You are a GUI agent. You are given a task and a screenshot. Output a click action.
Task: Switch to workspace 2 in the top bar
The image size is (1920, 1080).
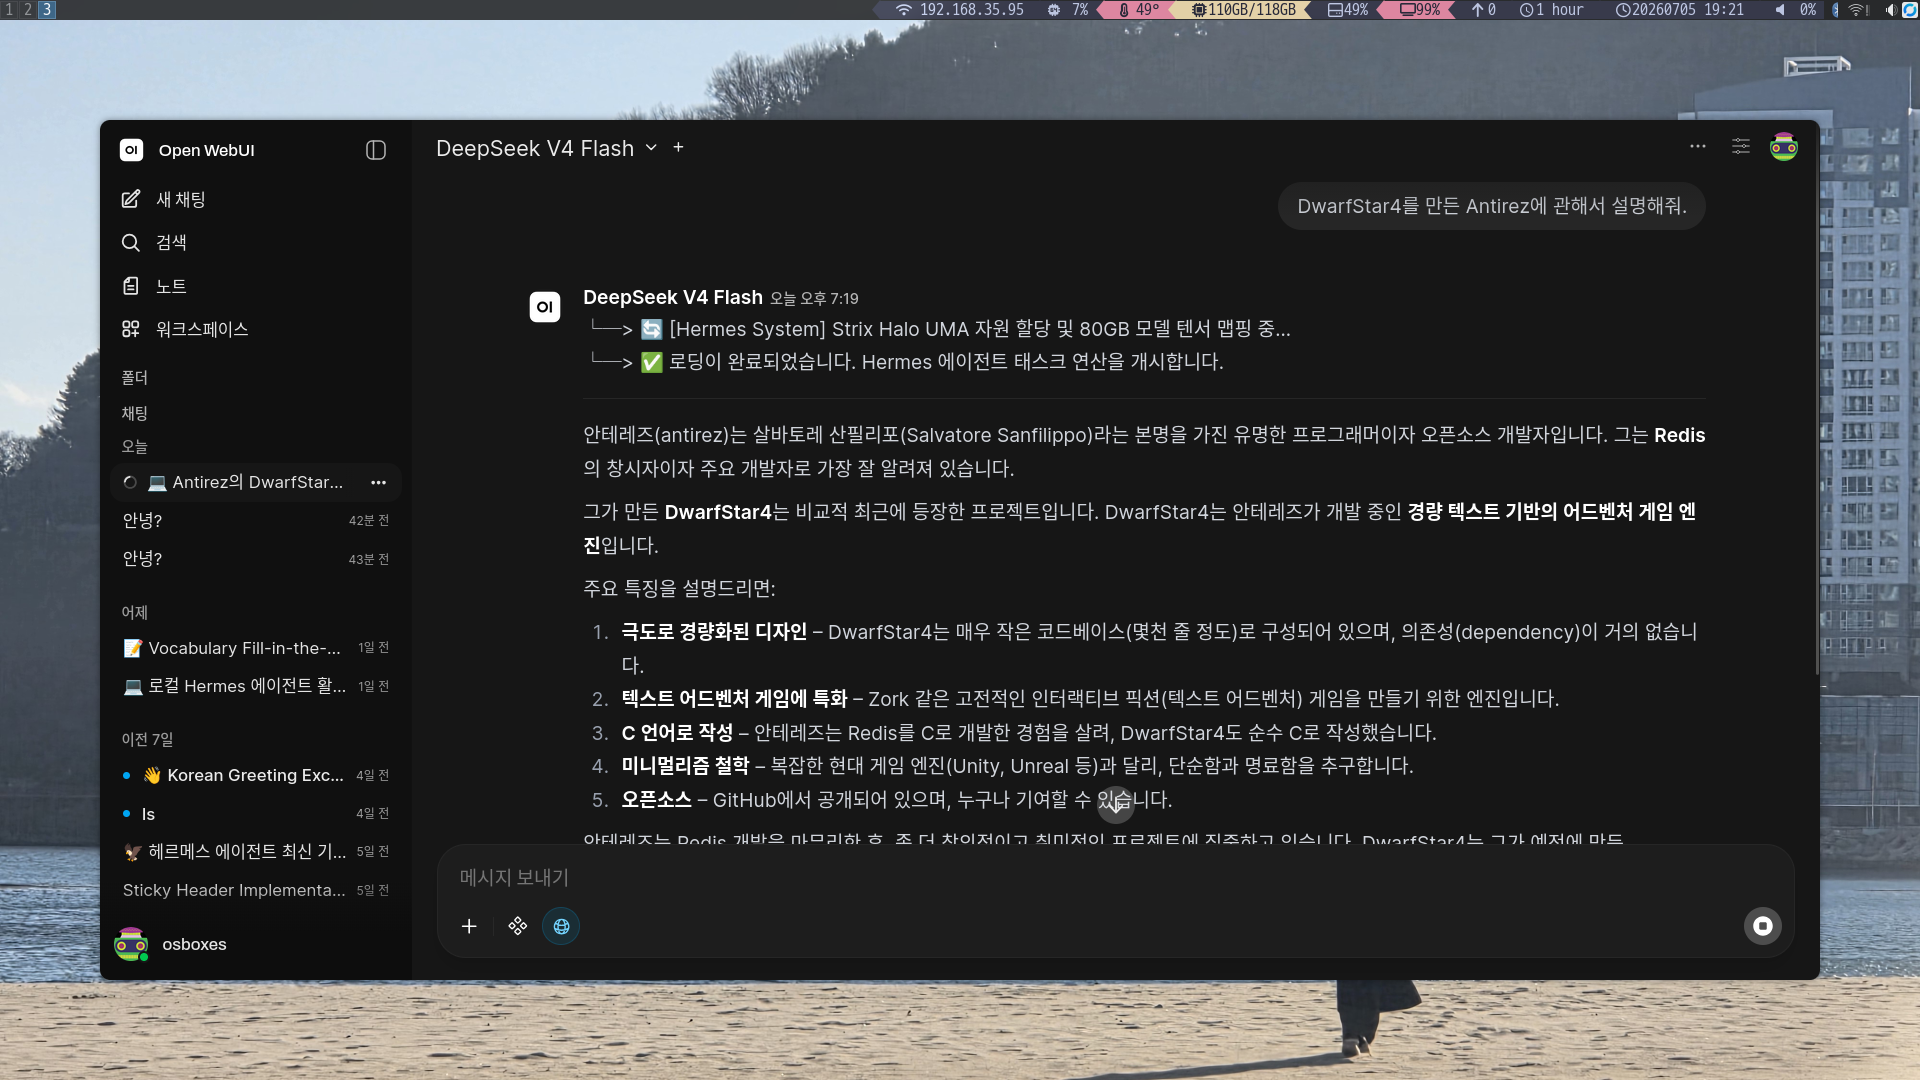pyautogui.click(x=28, y=9)
